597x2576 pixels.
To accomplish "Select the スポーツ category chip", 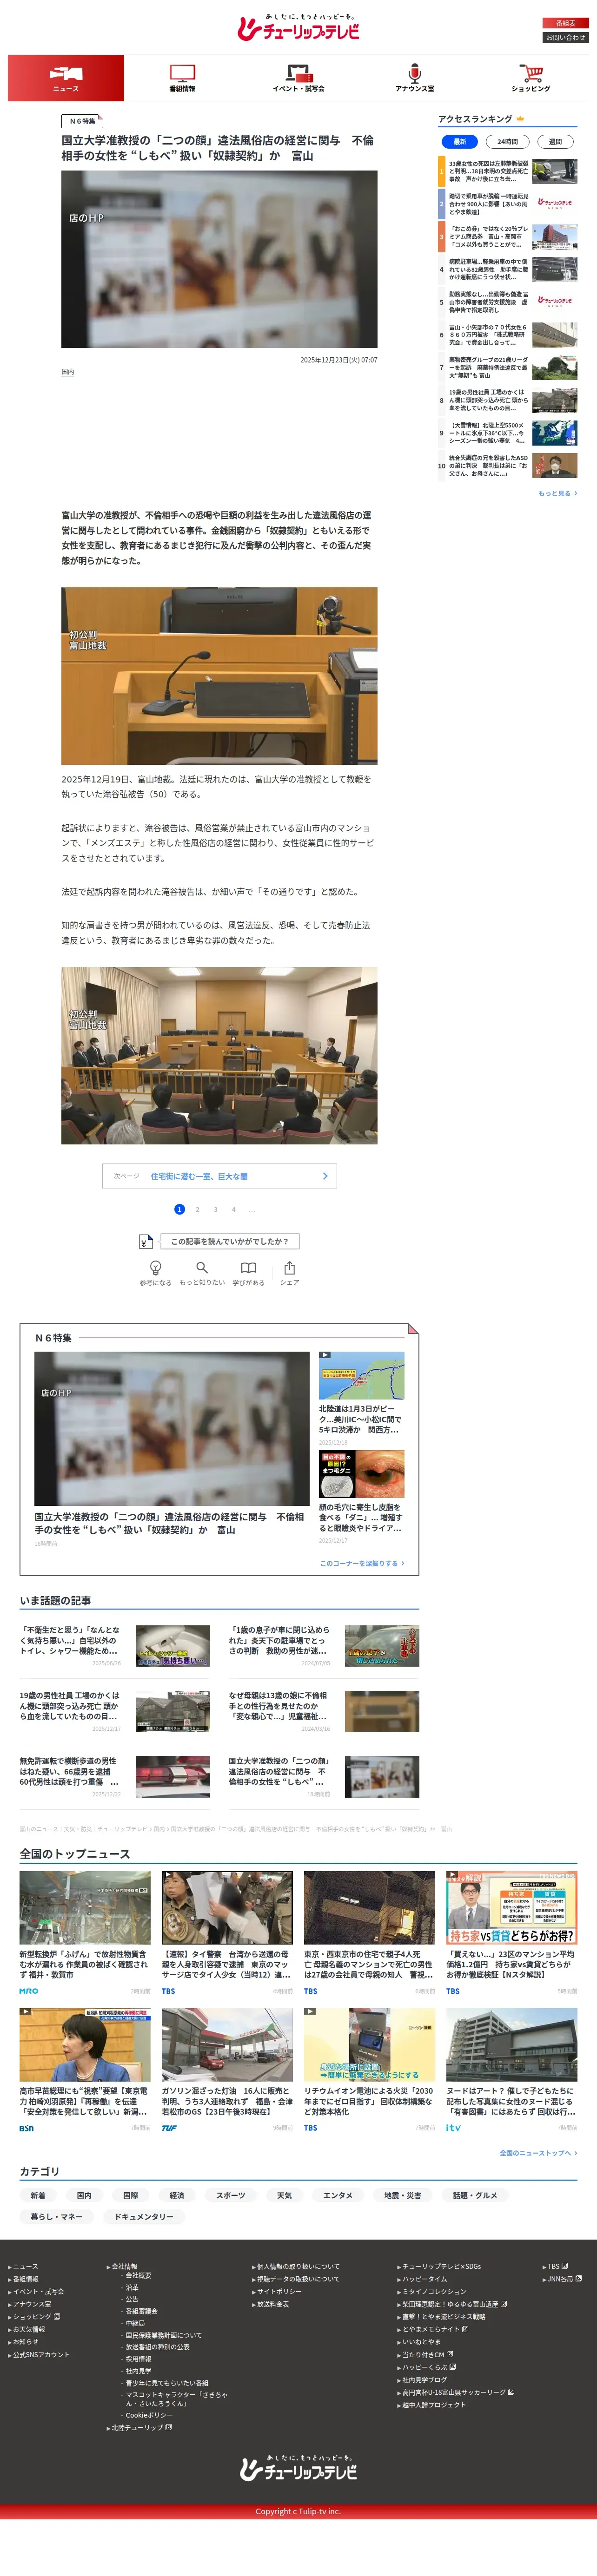I will (231, 2195).
